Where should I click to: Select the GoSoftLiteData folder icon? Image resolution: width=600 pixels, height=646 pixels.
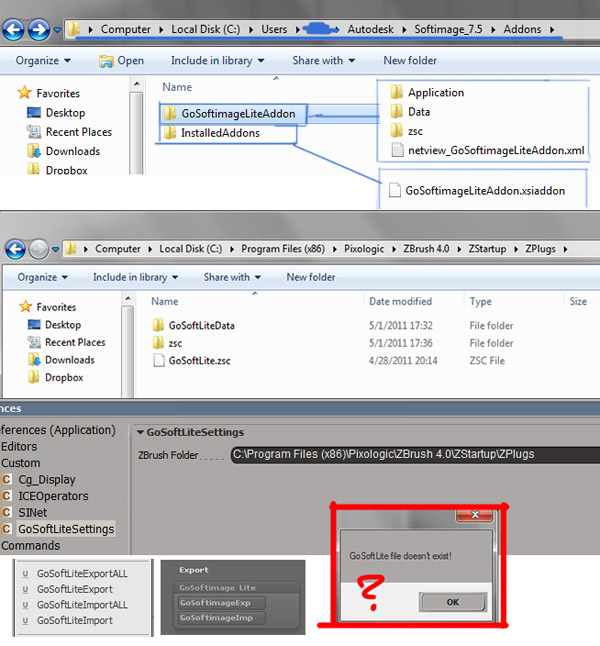pos(158,325)
